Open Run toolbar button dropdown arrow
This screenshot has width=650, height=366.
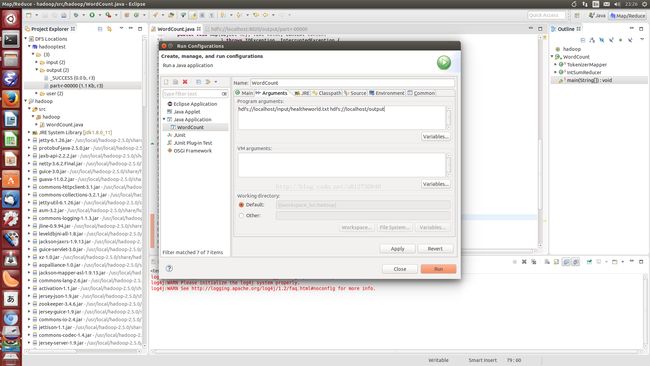coord(99,15)
